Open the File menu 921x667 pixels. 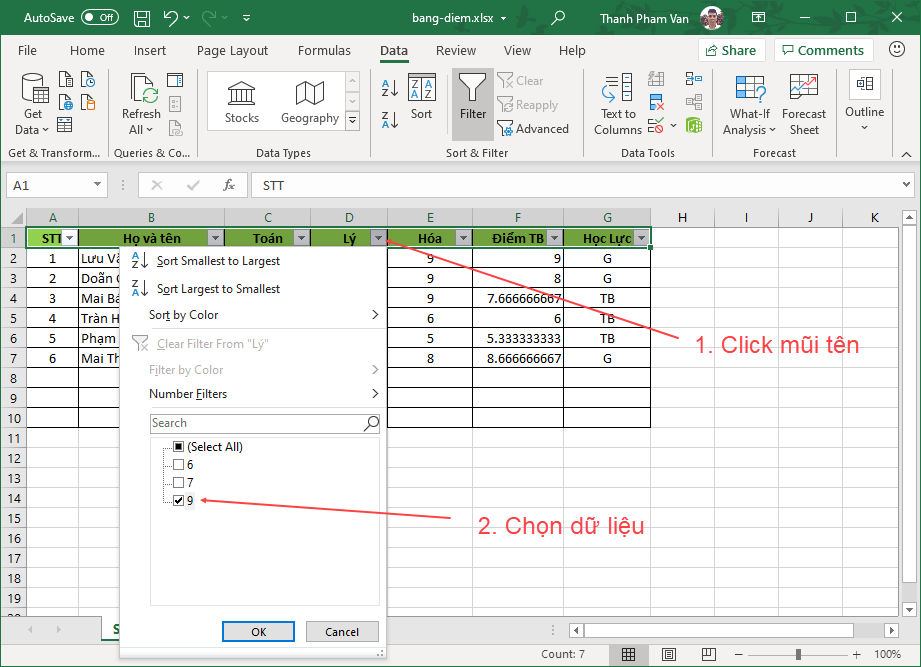pos(27,50)
